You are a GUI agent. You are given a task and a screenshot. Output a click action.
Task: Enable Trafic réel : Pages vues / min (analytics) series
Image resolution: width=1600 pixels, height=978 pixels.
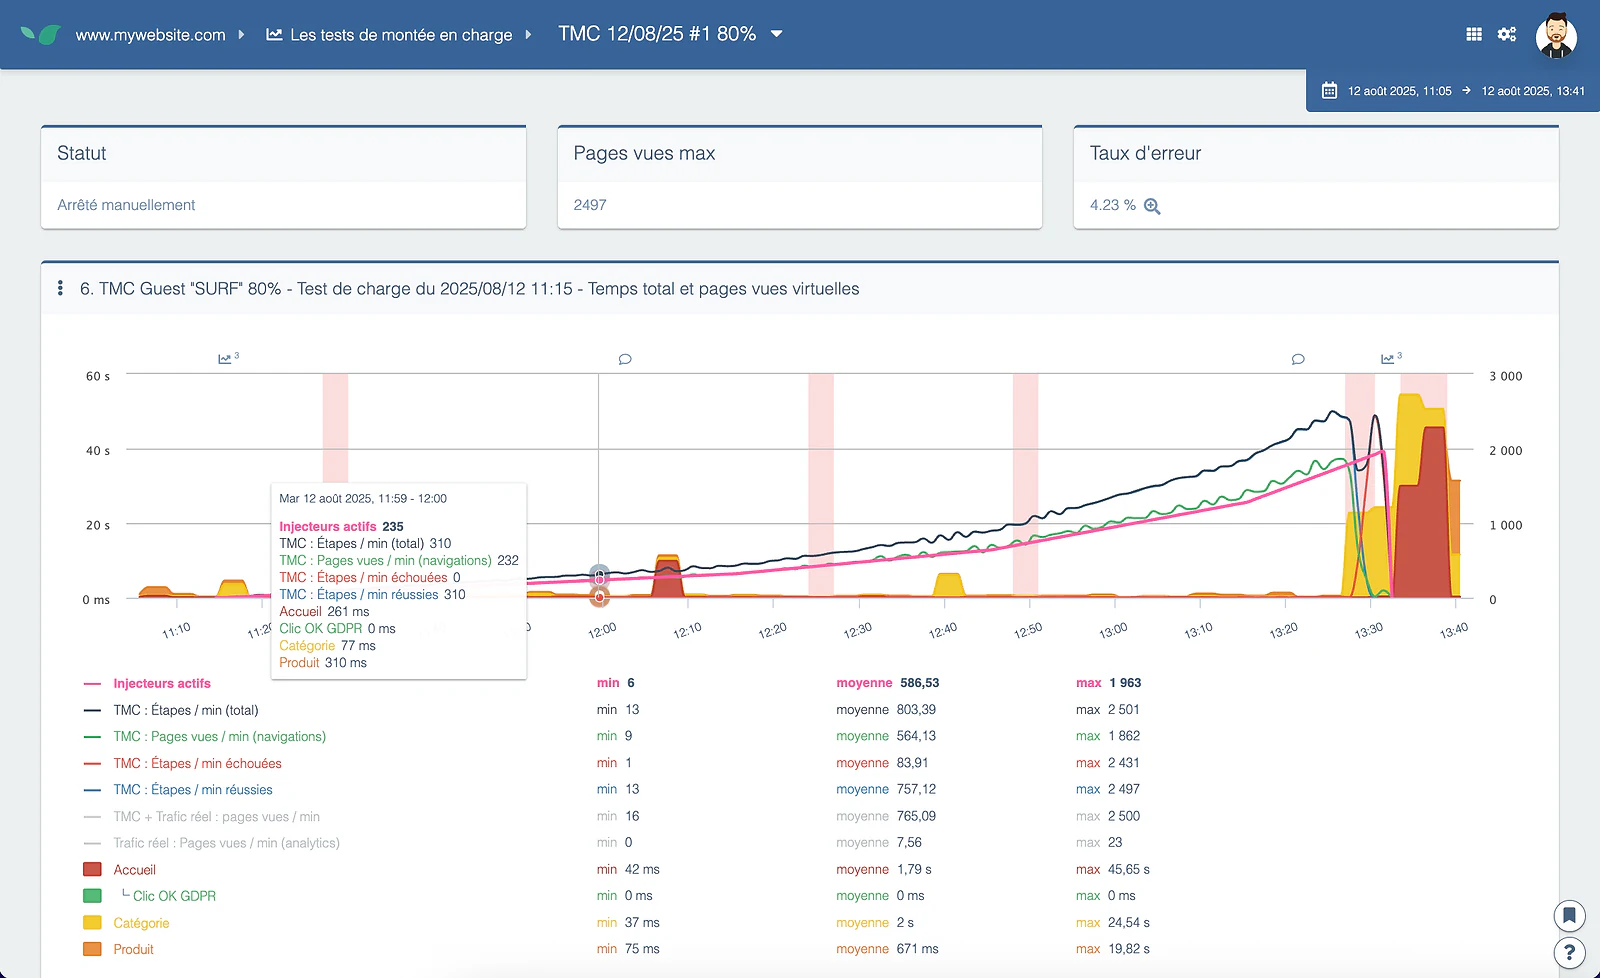(x=226, y=843)
